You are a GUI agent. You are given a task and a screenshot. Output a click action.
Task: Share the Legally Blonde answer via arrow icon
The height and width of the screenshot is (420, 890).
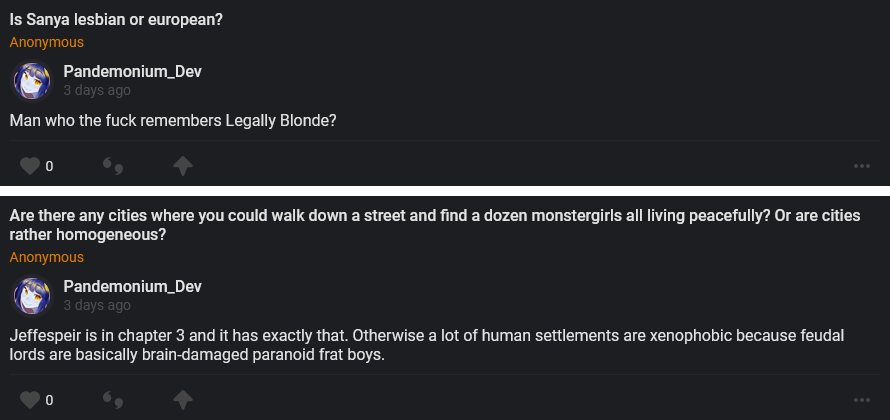click(x=183, y=166)
